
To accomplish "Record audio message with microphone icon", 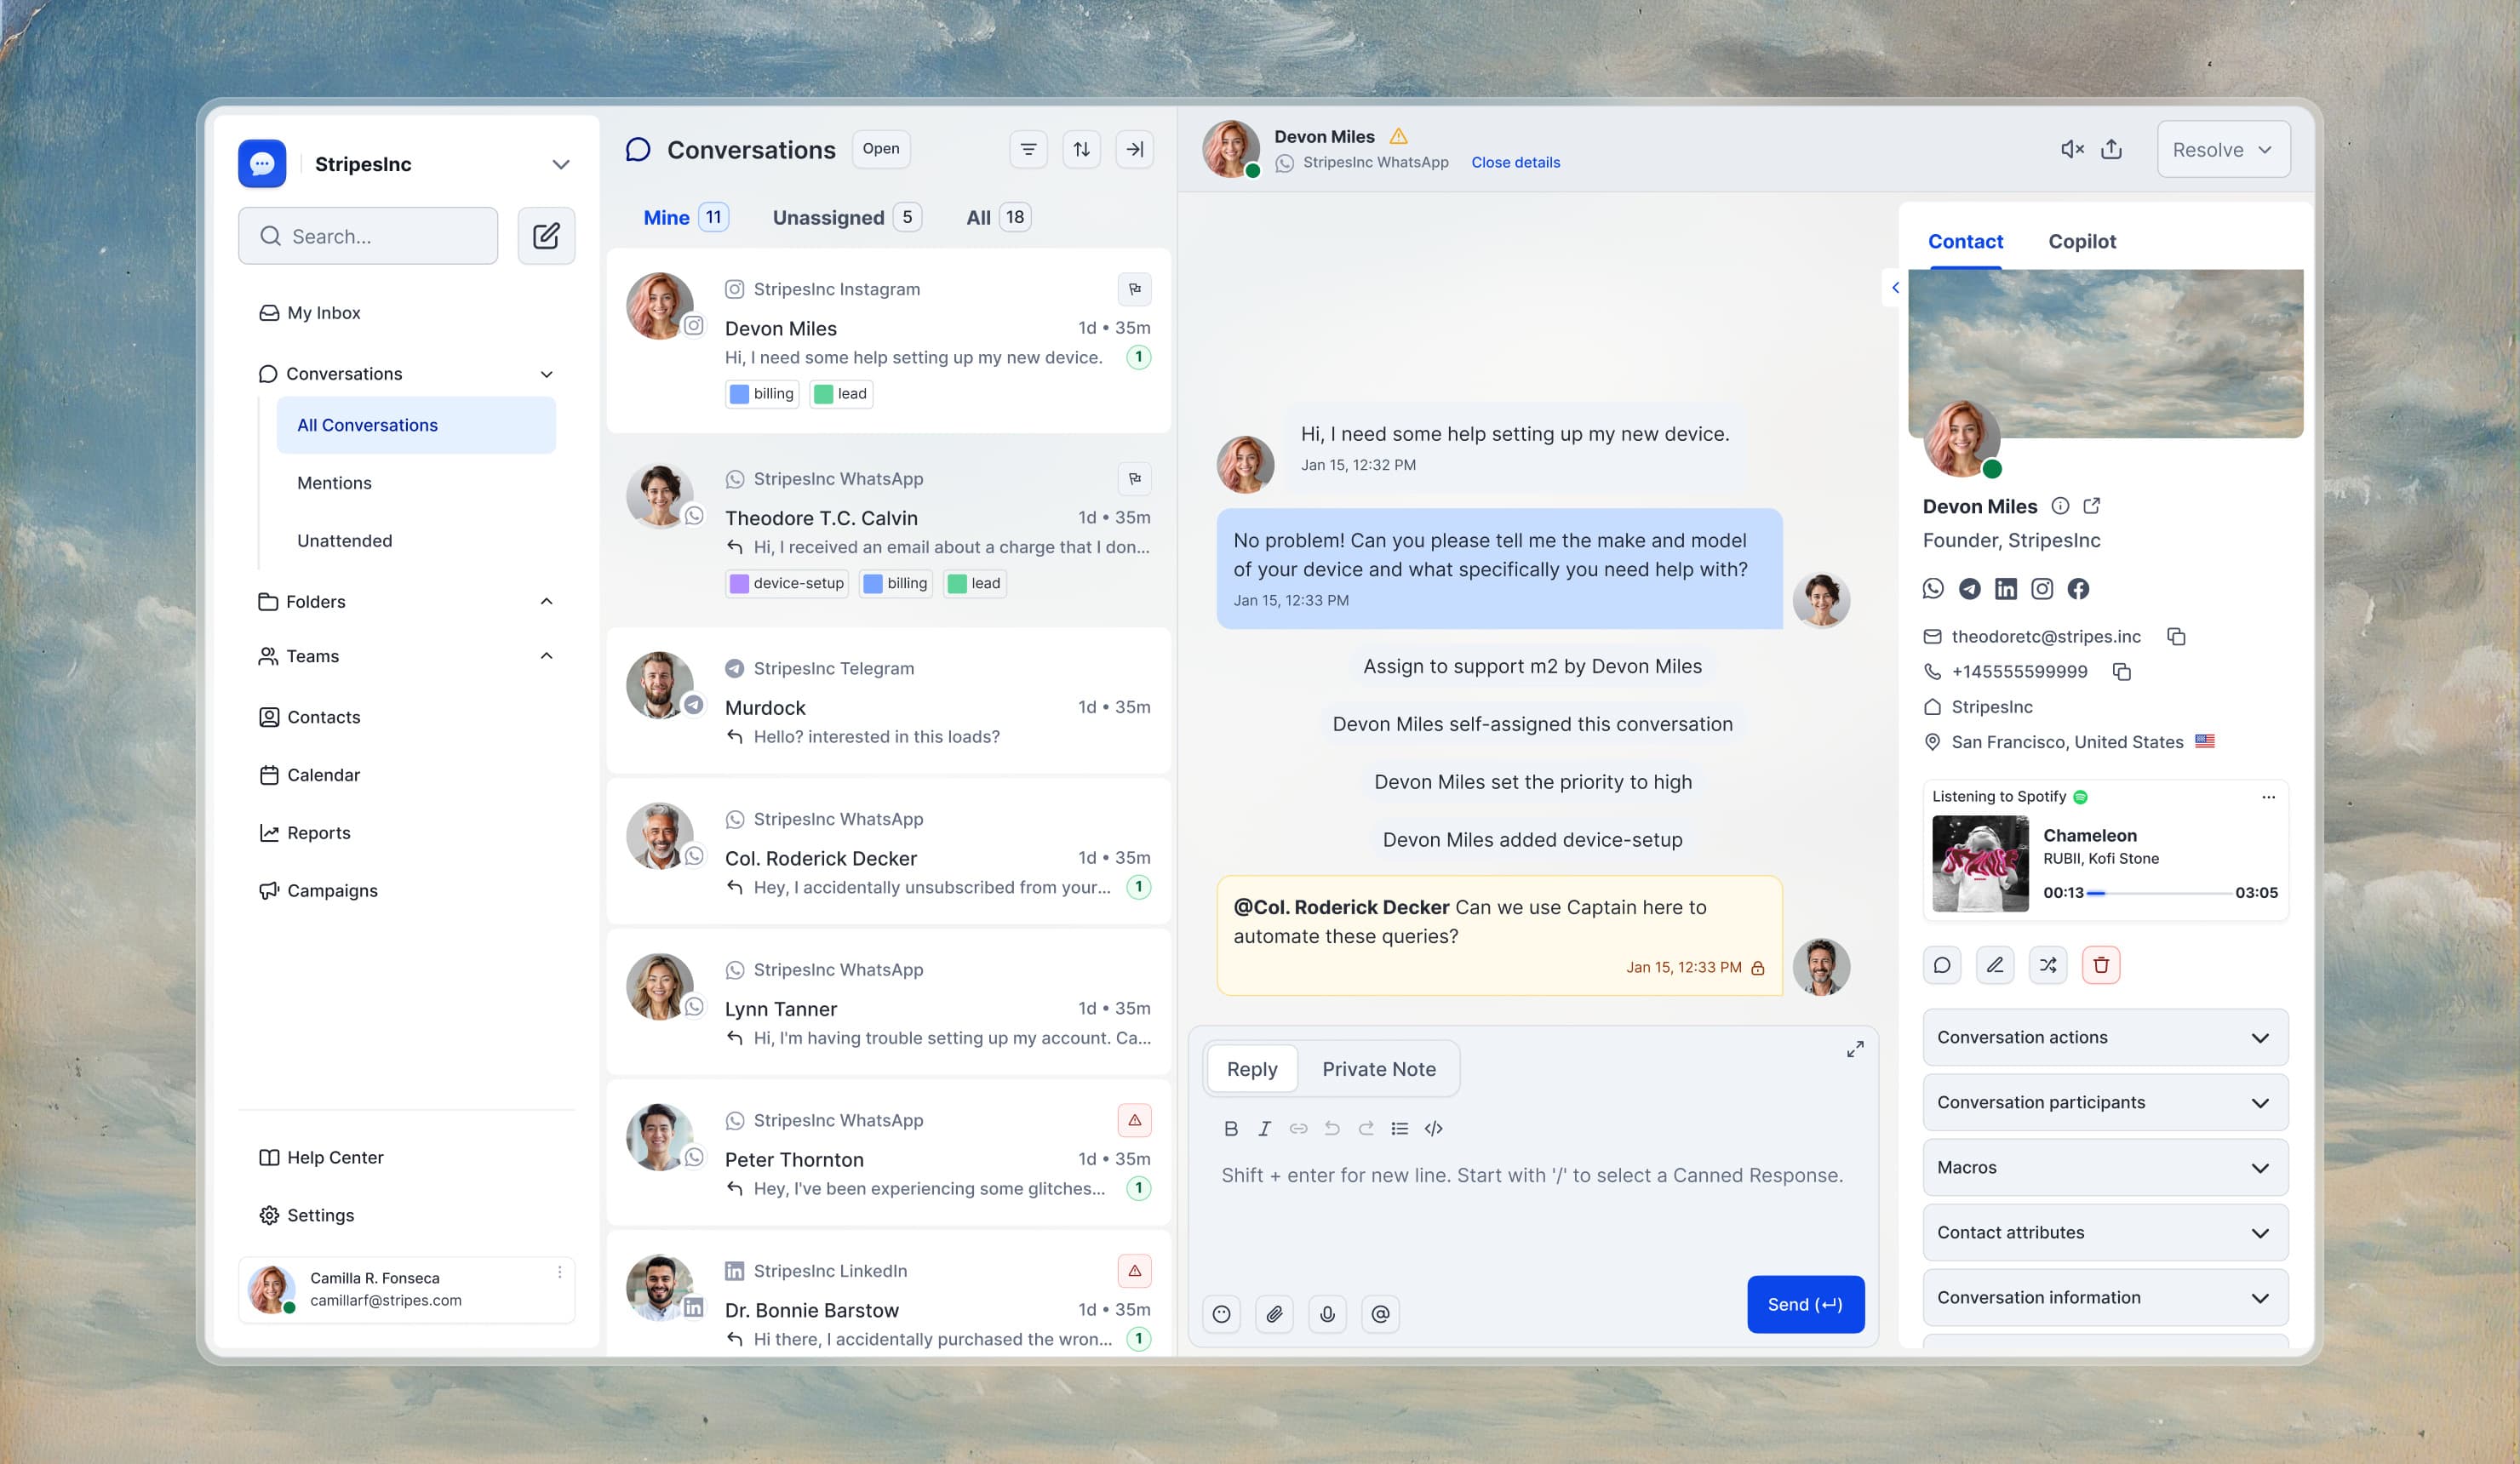I will coord(1327,1314).
